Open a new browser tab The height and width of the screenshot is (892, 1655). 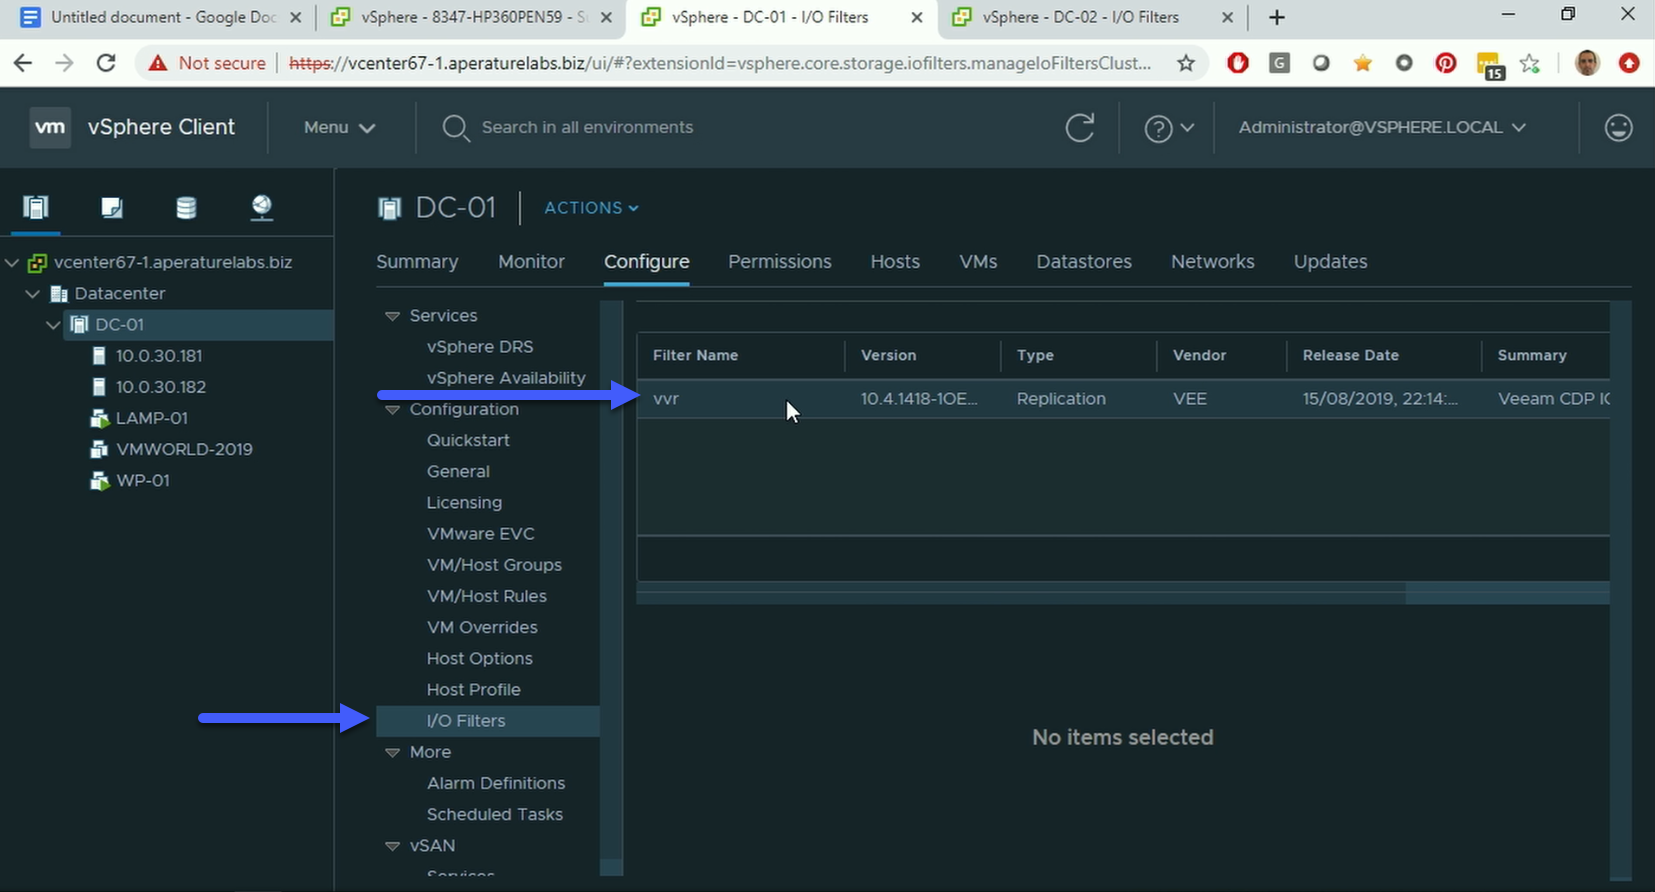click(1276, 17)
